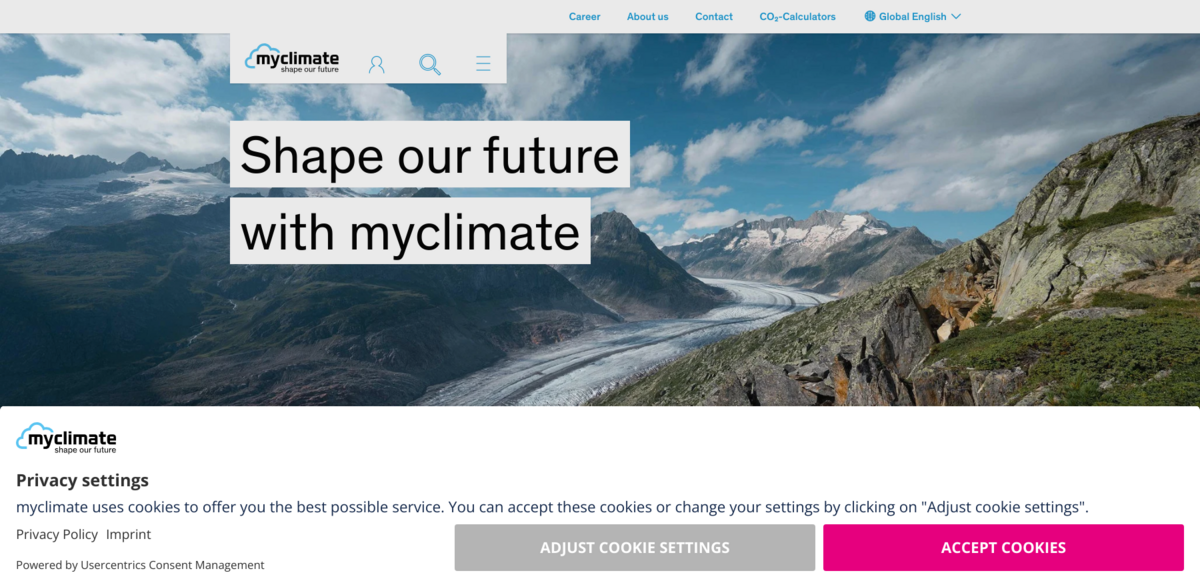Navigate to the Career page

point(584,16)
